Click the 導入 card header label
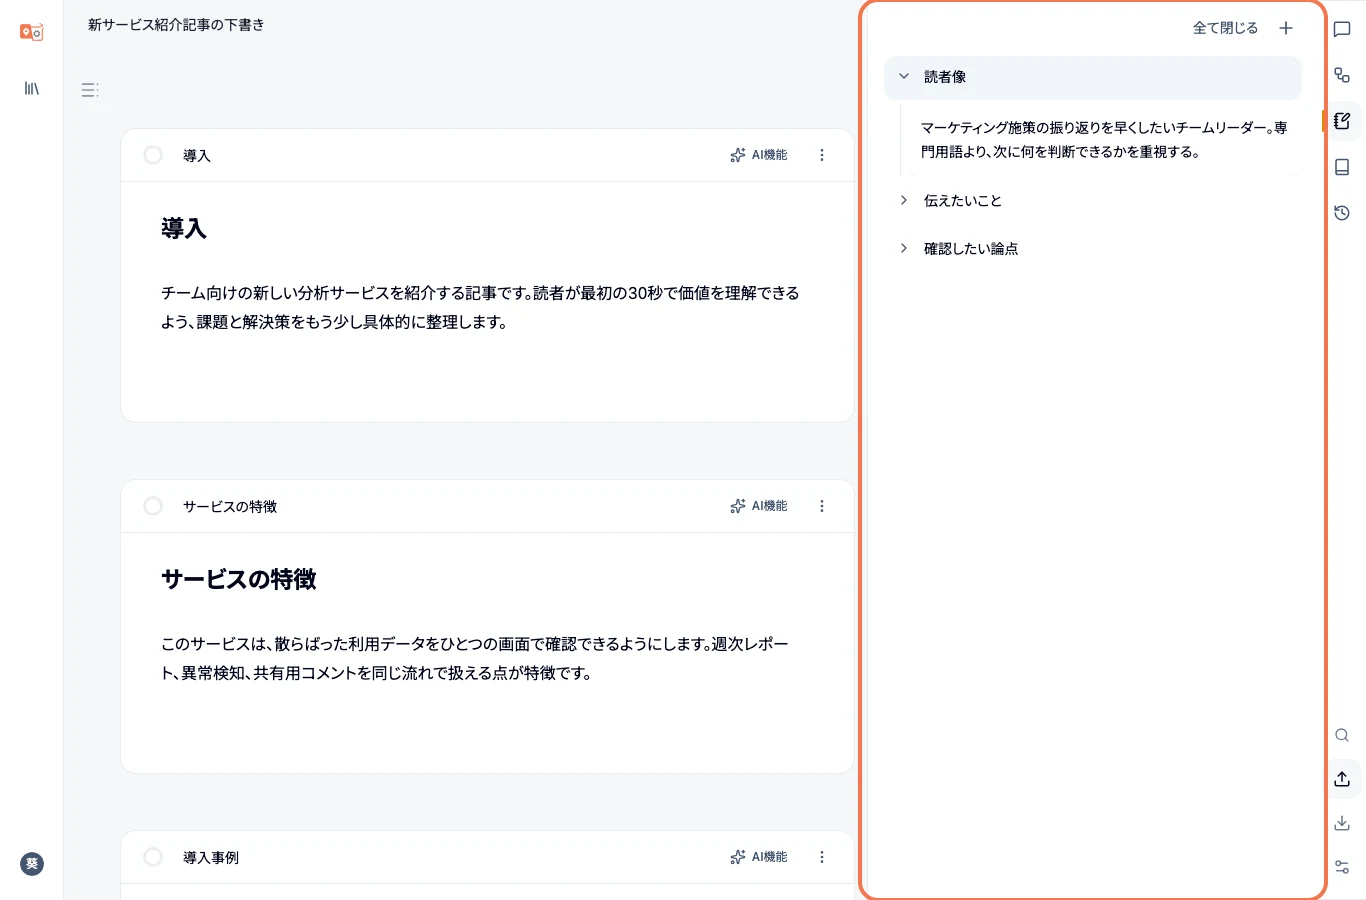The height and width of the screenshot is (900, 1366). [197, 156]
